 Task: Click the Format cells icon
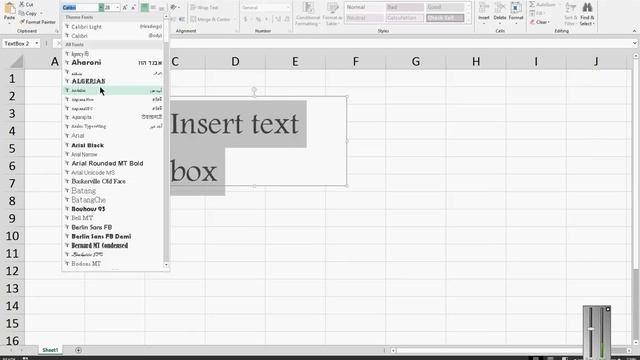(516, 8)
